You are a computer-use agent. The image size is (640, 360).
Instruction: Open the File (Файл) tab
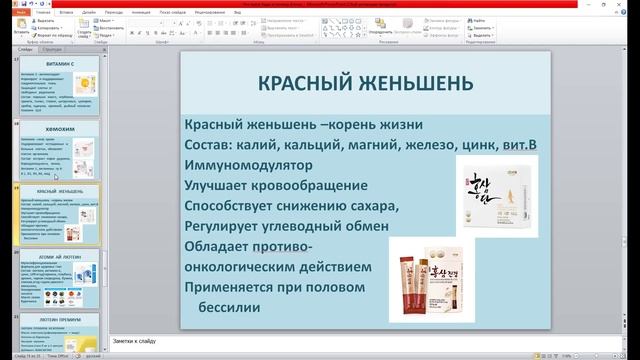pos(21,12)
